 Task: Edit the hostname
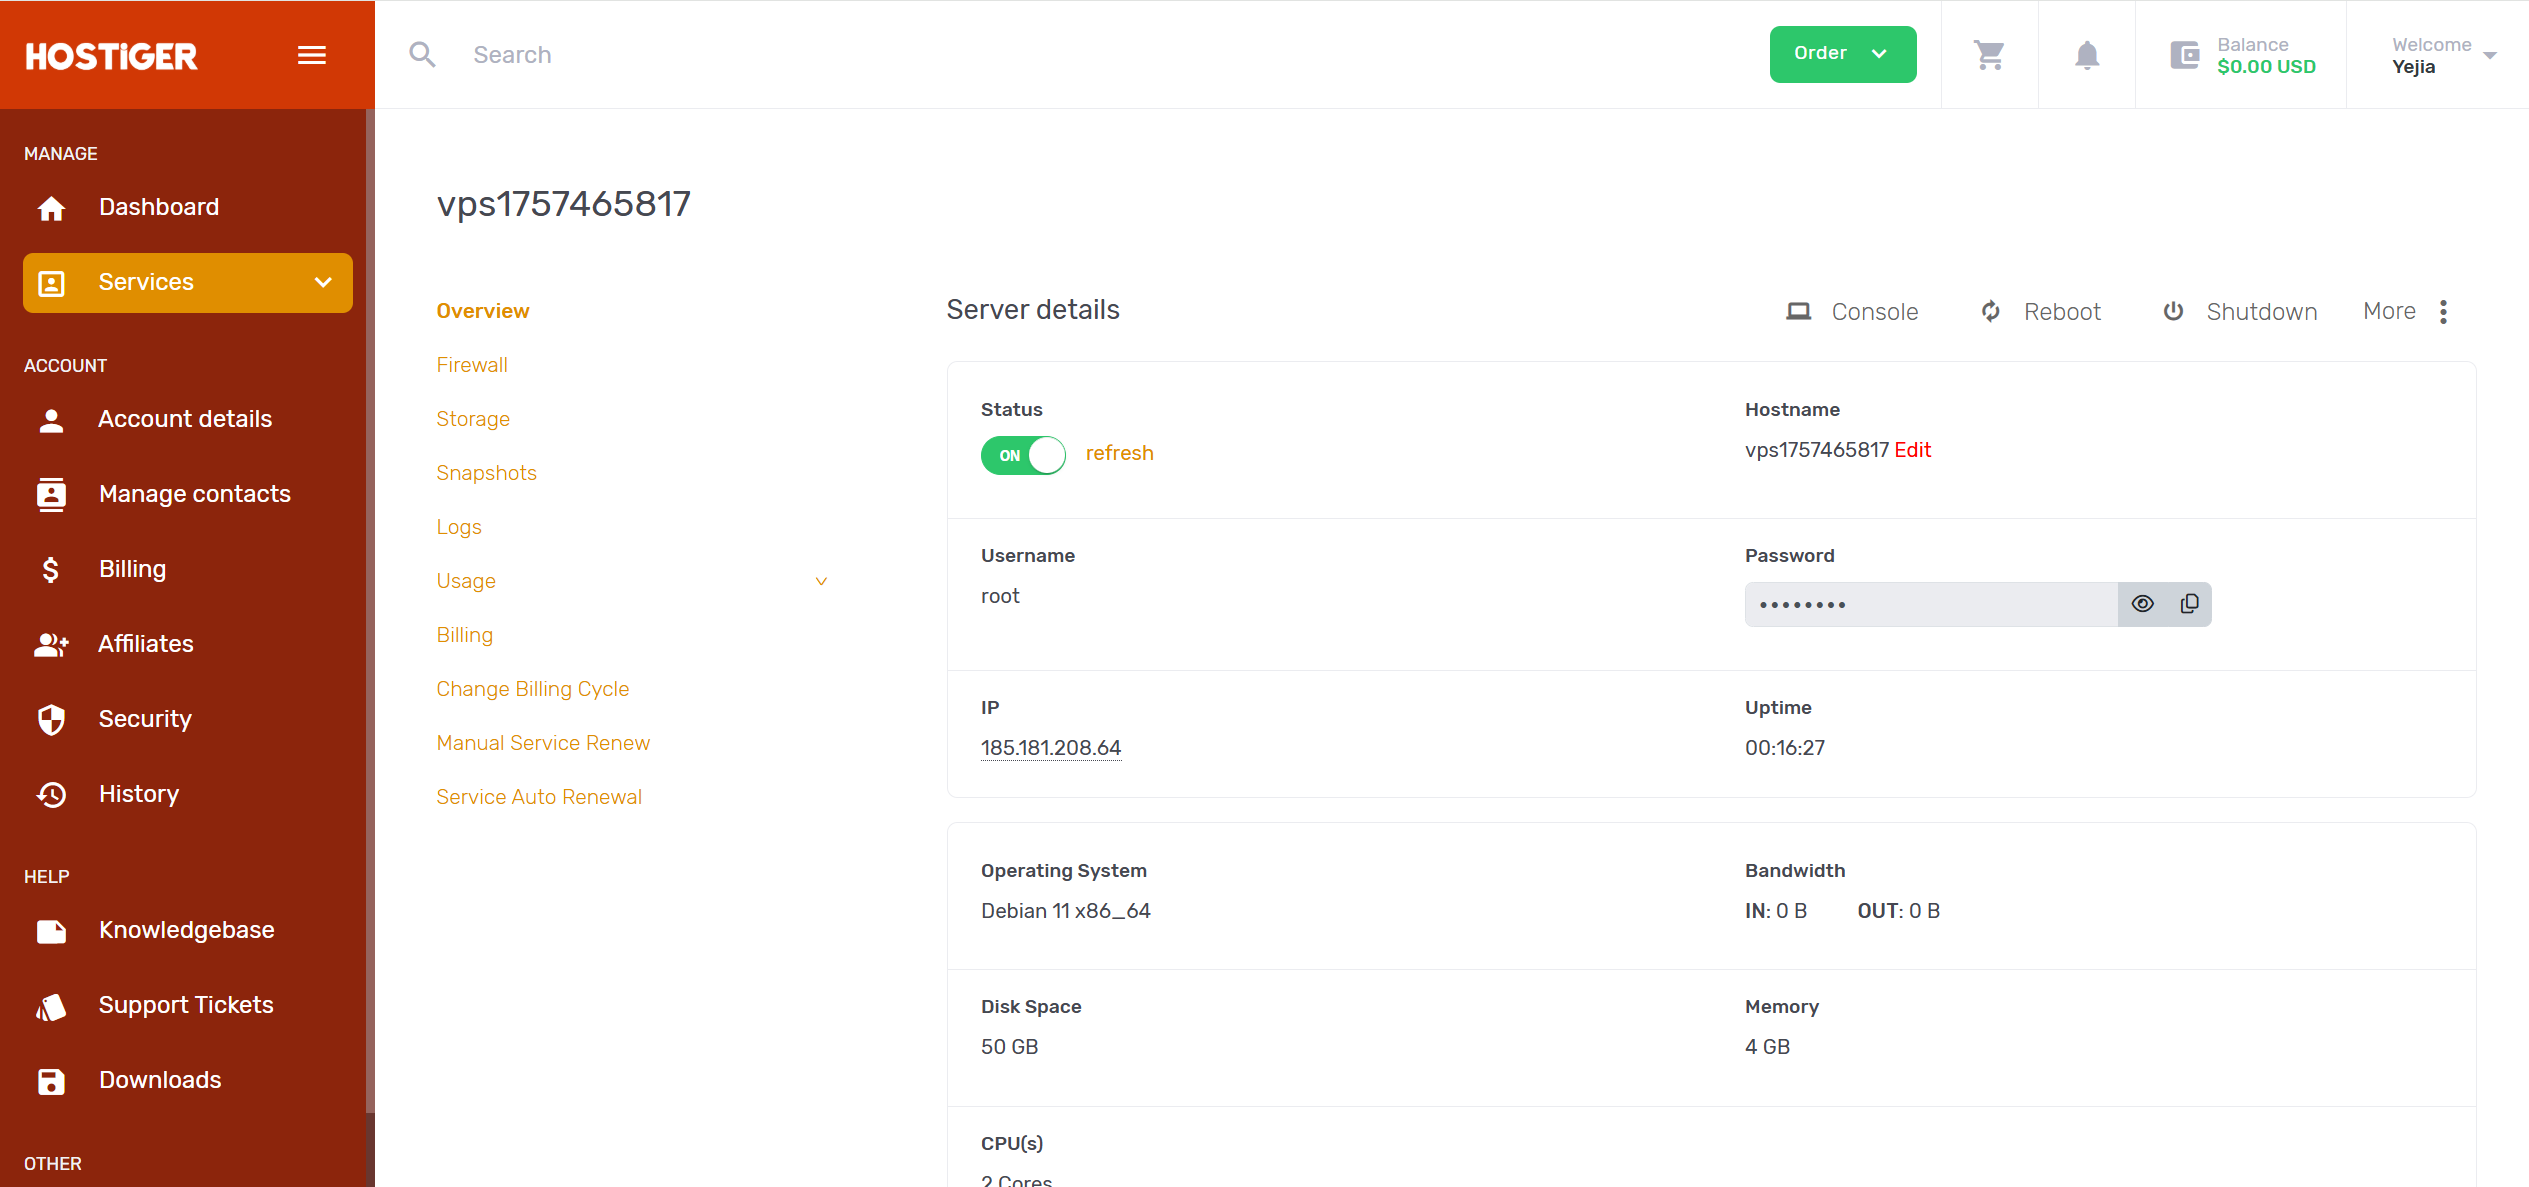pyautogui.click(x=1912, y=450)
